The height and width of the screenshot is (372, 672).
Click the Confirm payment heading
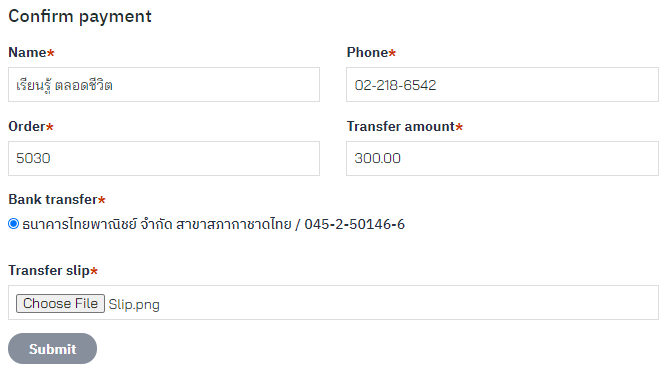click(80, 16)
